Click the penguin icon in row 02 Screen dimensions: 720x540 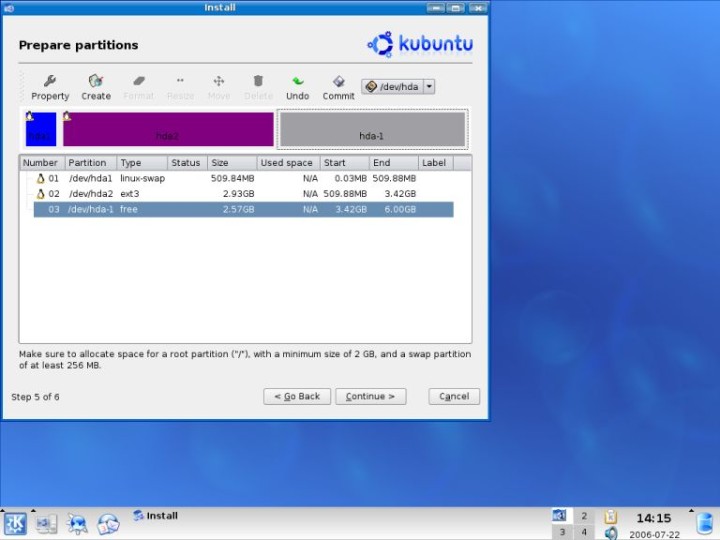coord(40,194)
